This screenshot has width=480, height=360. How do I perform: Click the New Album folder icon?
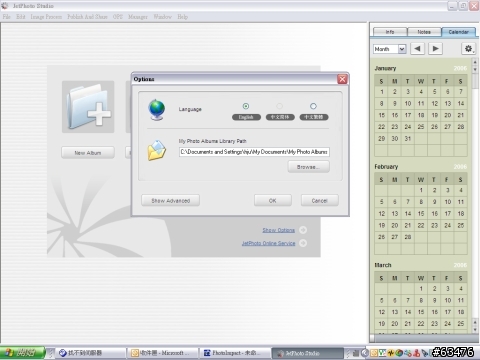pyautogui.click(x=88, y=107)
